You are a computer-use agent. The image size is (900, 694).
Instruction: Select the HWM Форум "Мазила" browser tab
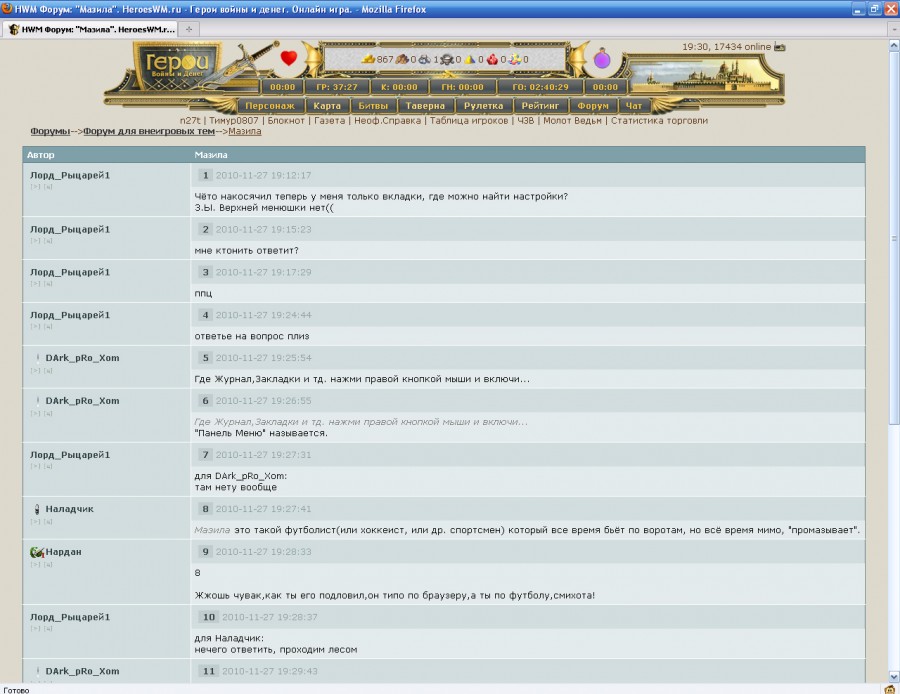[91, 29]
